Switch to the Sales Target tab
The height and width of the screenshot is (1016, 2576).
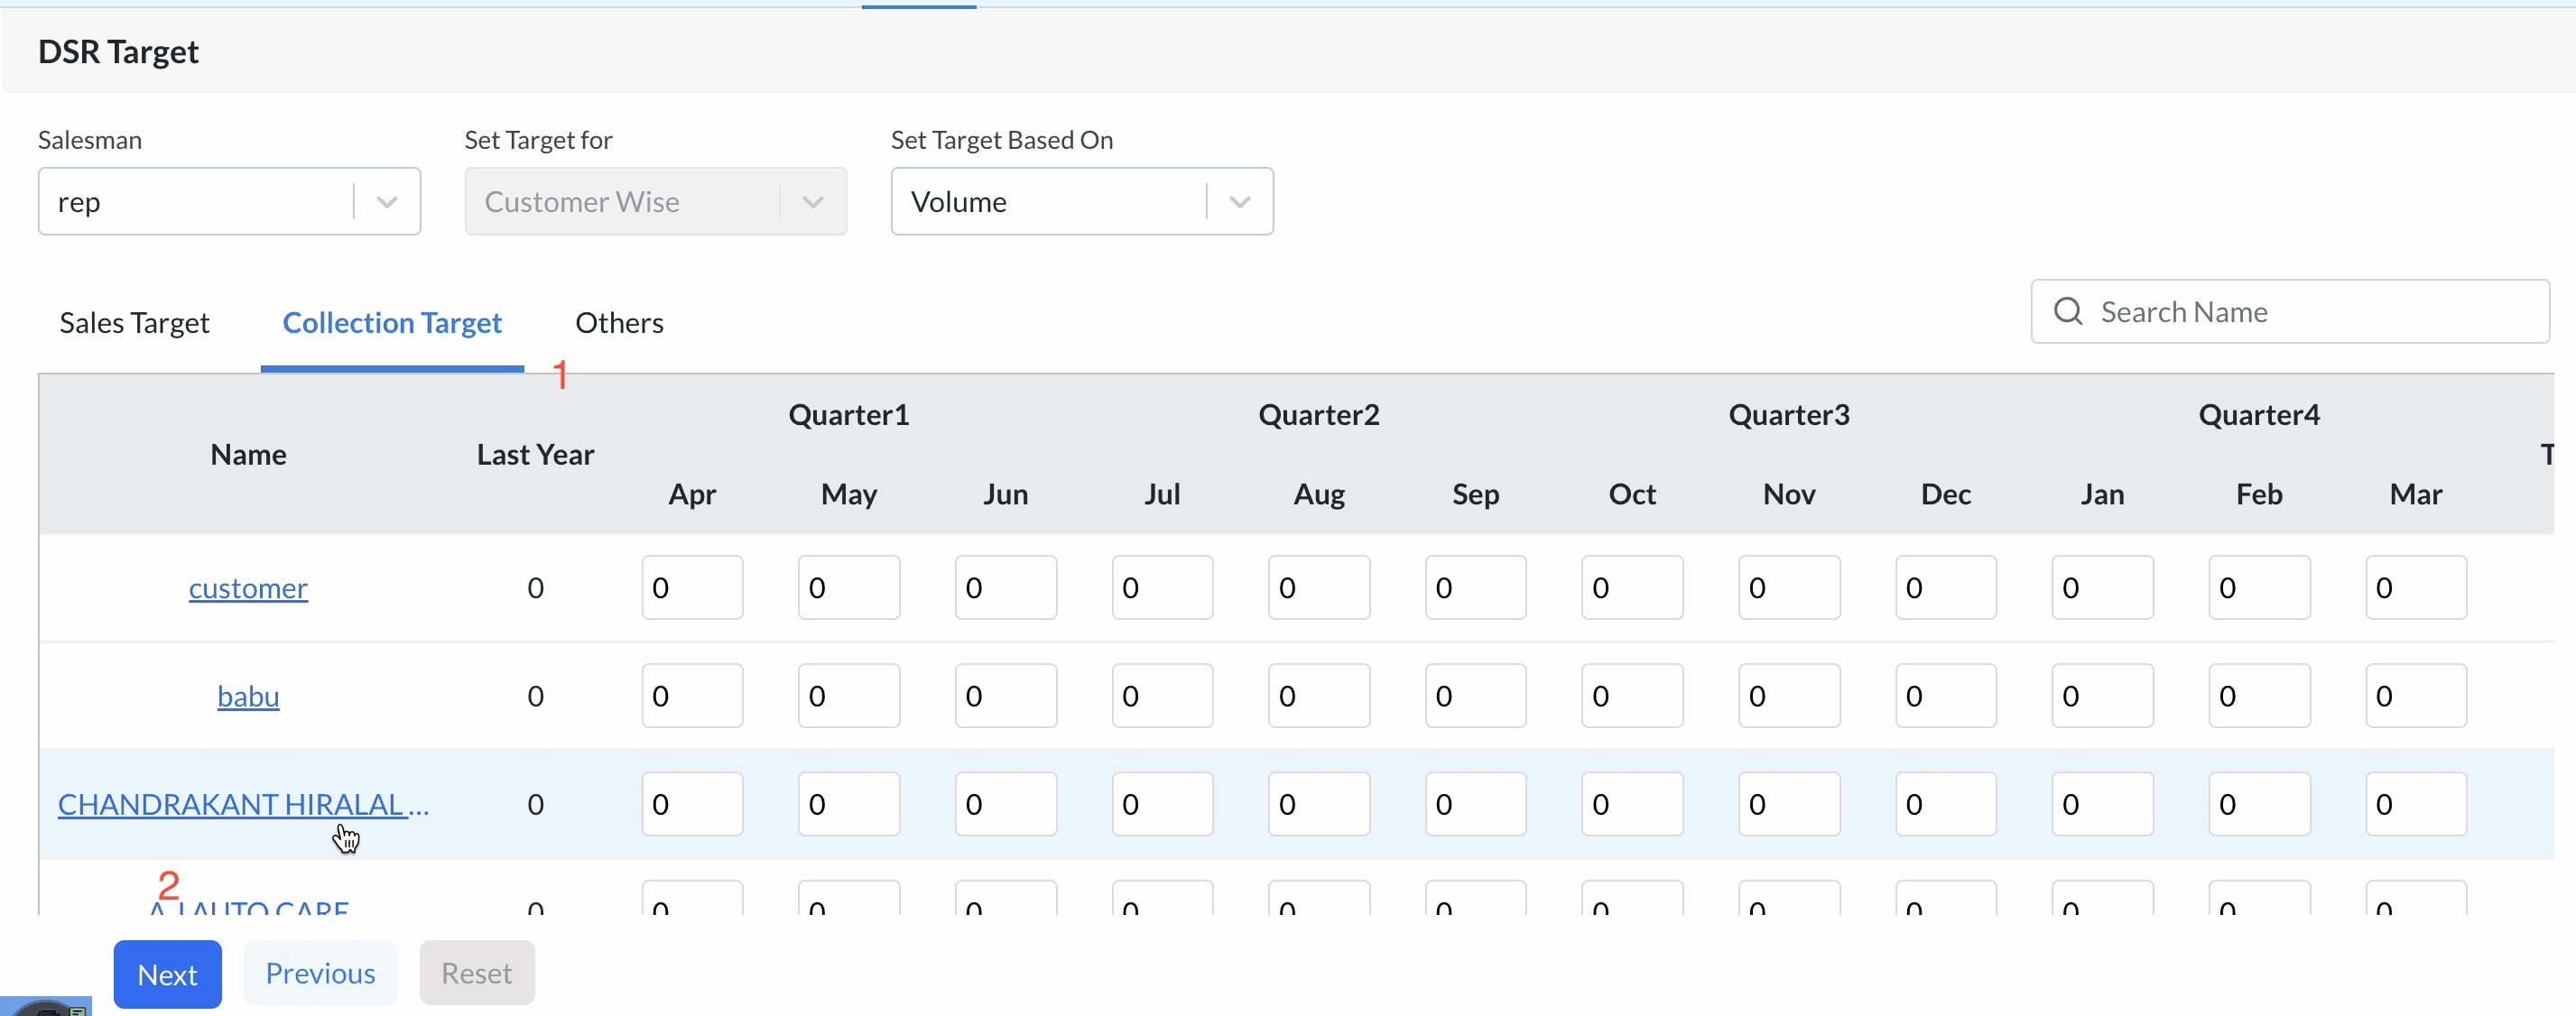[x=134, y=323]
